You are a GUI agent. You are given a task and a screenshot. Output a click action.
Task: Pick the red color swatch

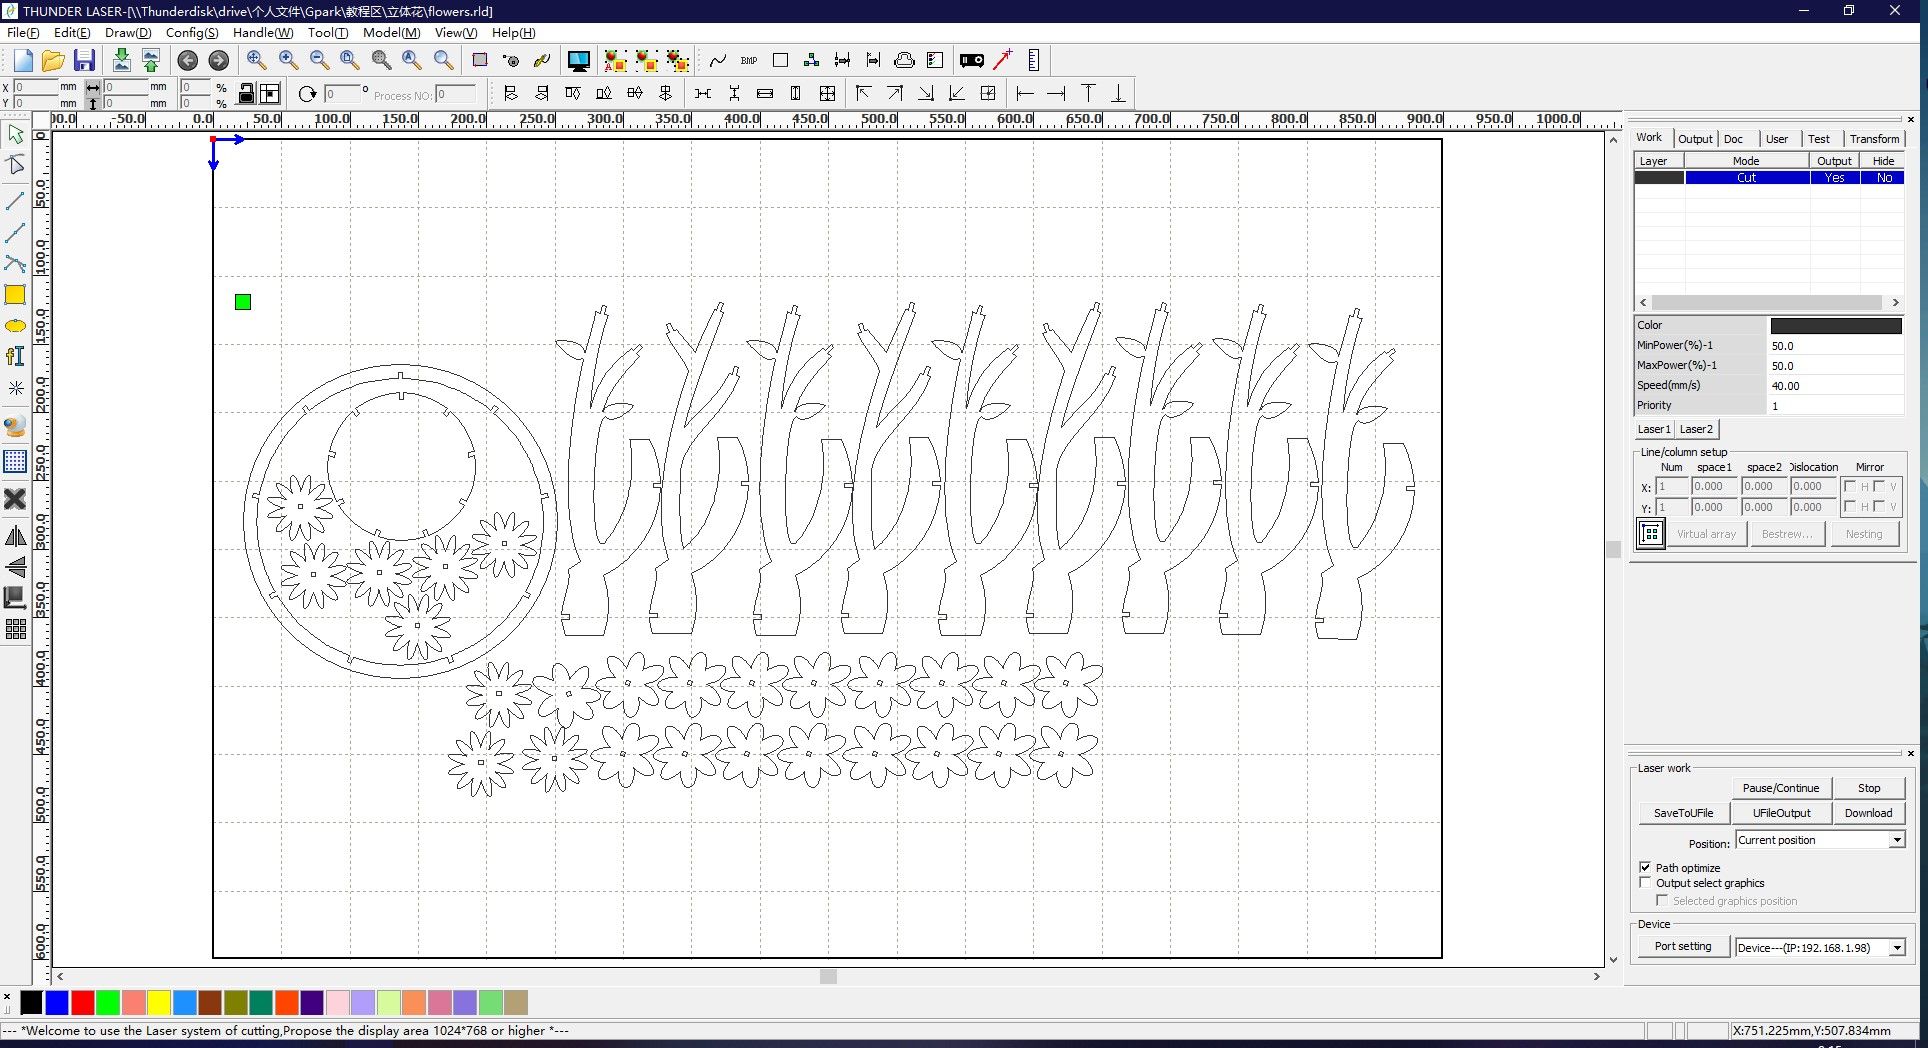click(83, 1002)
